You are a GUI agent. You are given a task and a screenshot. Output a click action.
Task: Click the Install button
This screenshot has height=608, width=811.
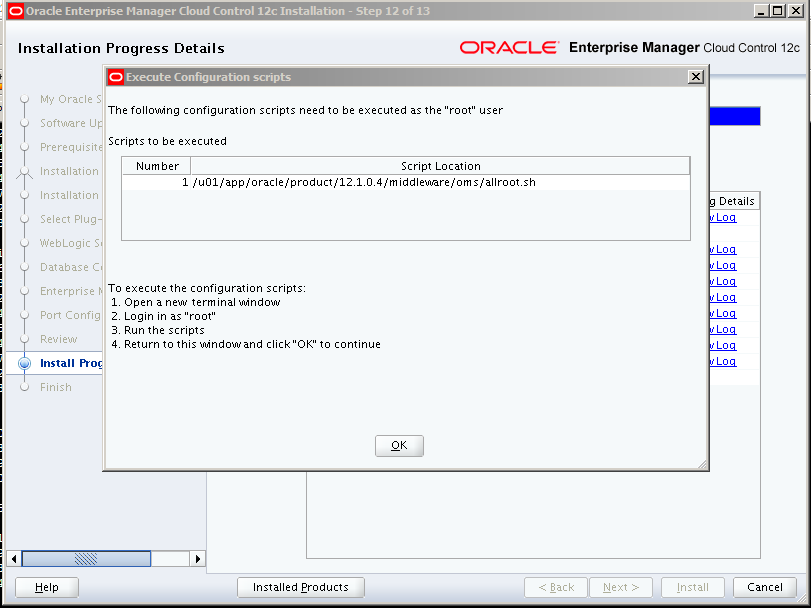click(693, 587)
